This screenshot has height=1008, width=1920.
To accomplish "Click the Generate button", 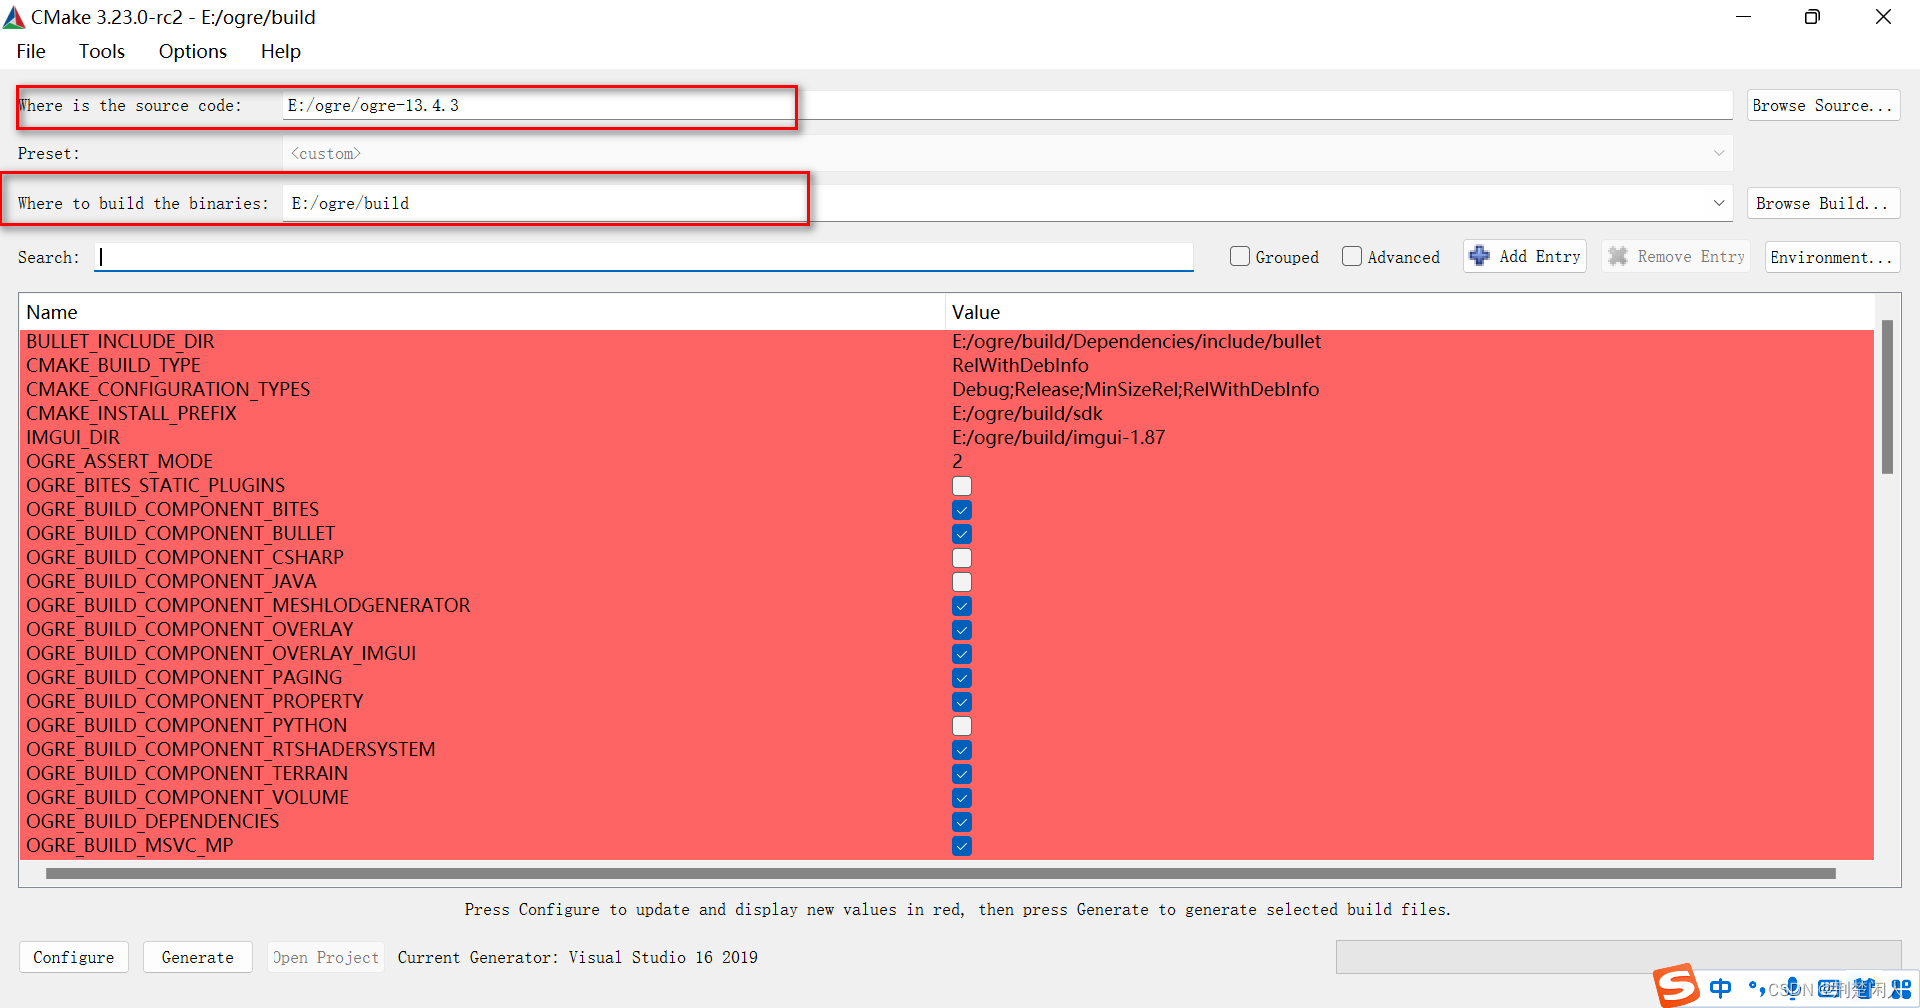I will [x=198, y=957].
